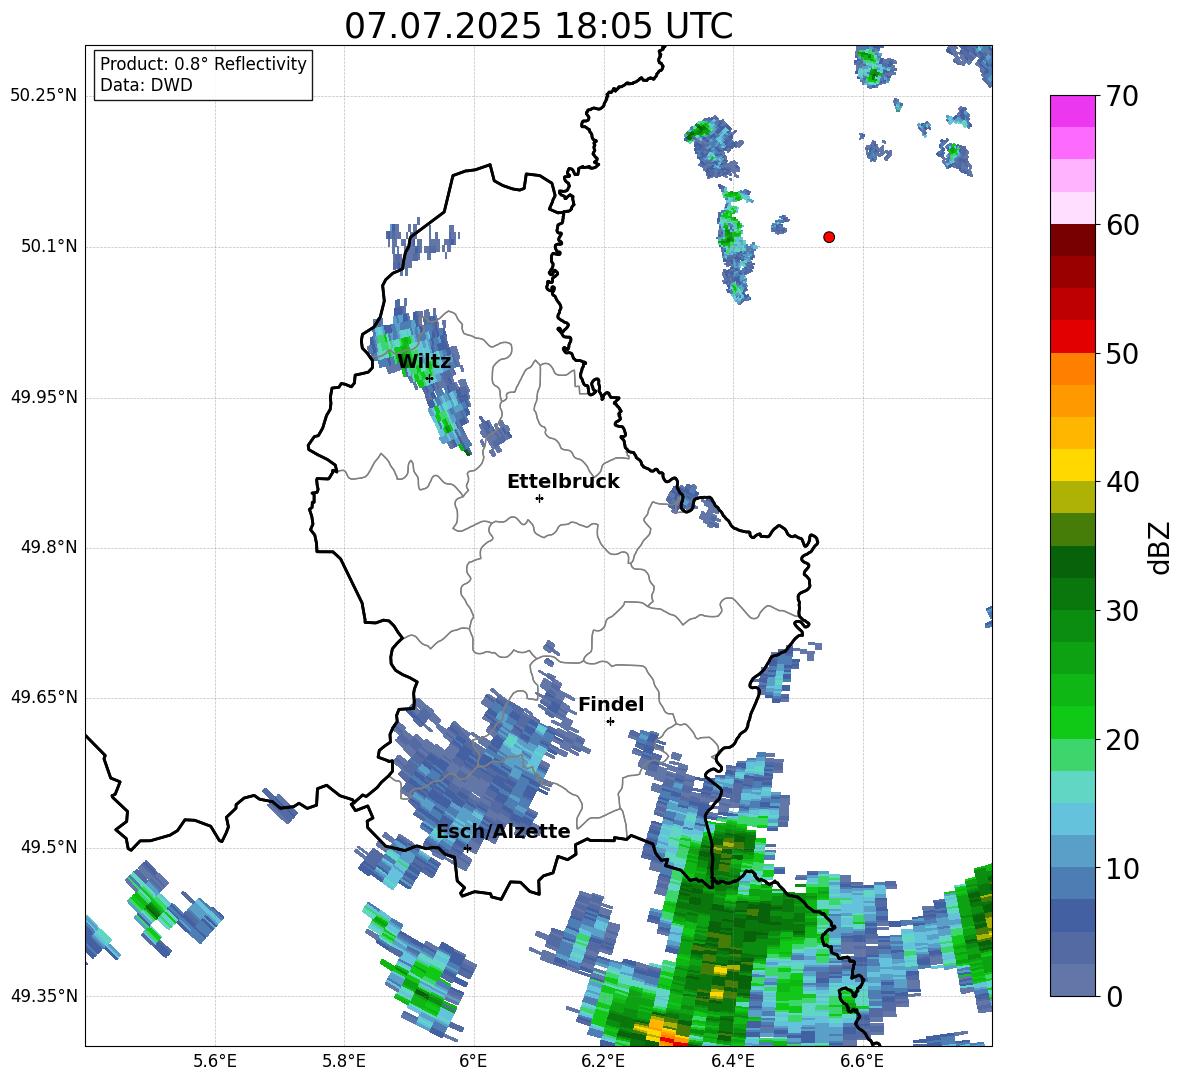This screenshot has width=1184, height=1081.
Task: Pick the dark red swatch below 60 dBZ
Action: coord(1072,239)
